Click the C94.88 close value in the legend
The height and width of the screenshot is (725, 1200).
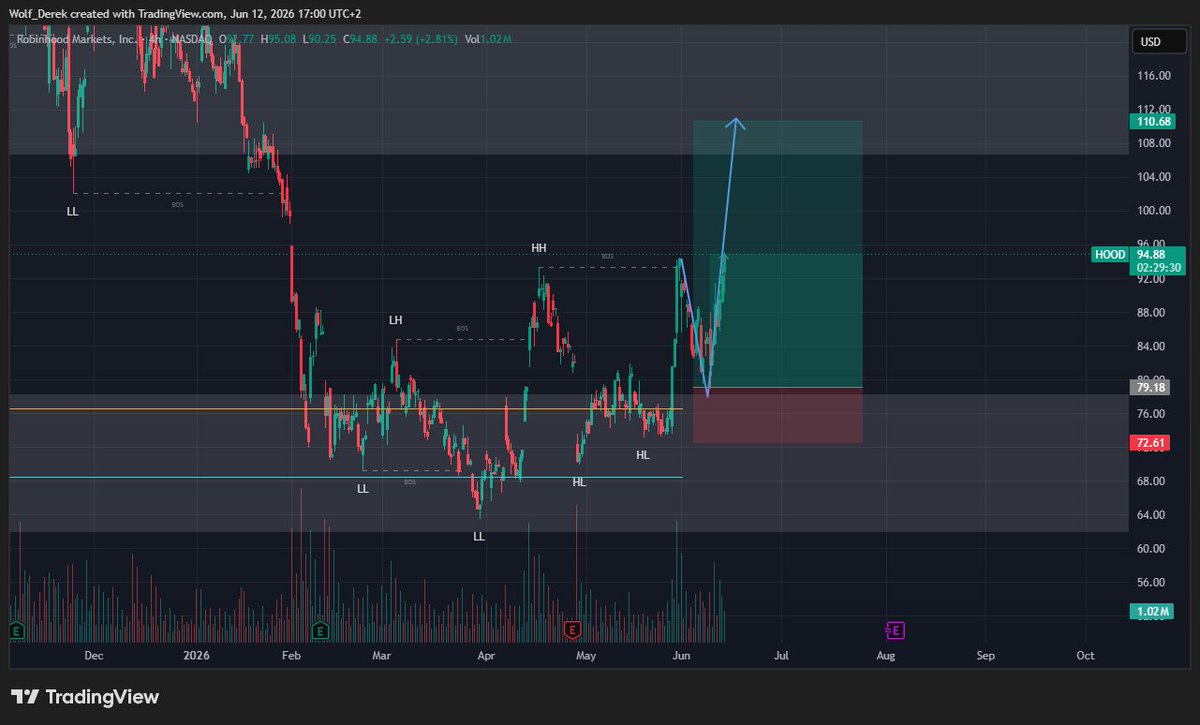click(x=360, y=40)
